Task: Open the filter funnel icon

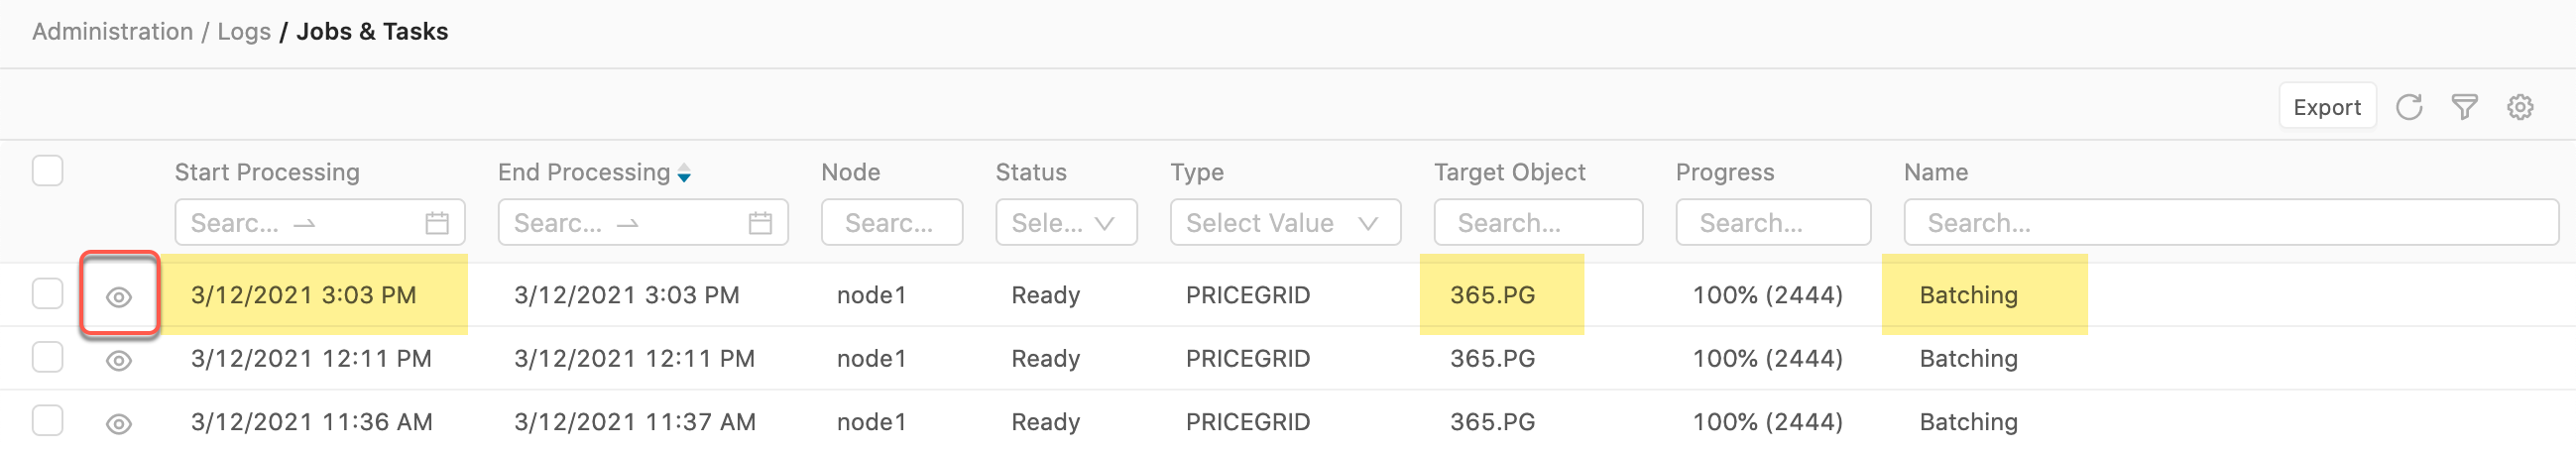Action: [x=2465, y=107]
